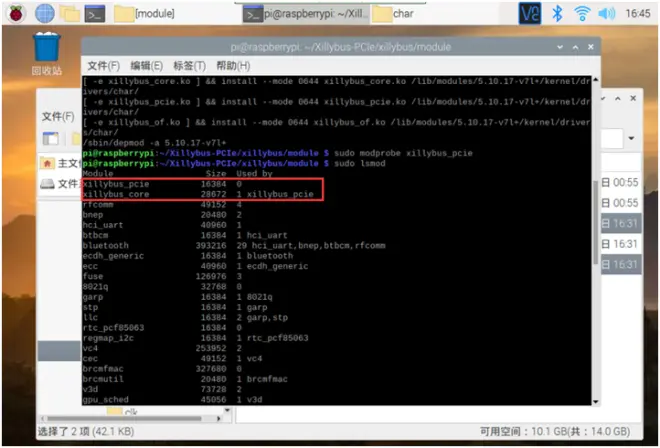This screenshot has width=660, height=448.
Task: Launch the web browser globe icon
Action: pyautogui.click(x=45, y=13)
